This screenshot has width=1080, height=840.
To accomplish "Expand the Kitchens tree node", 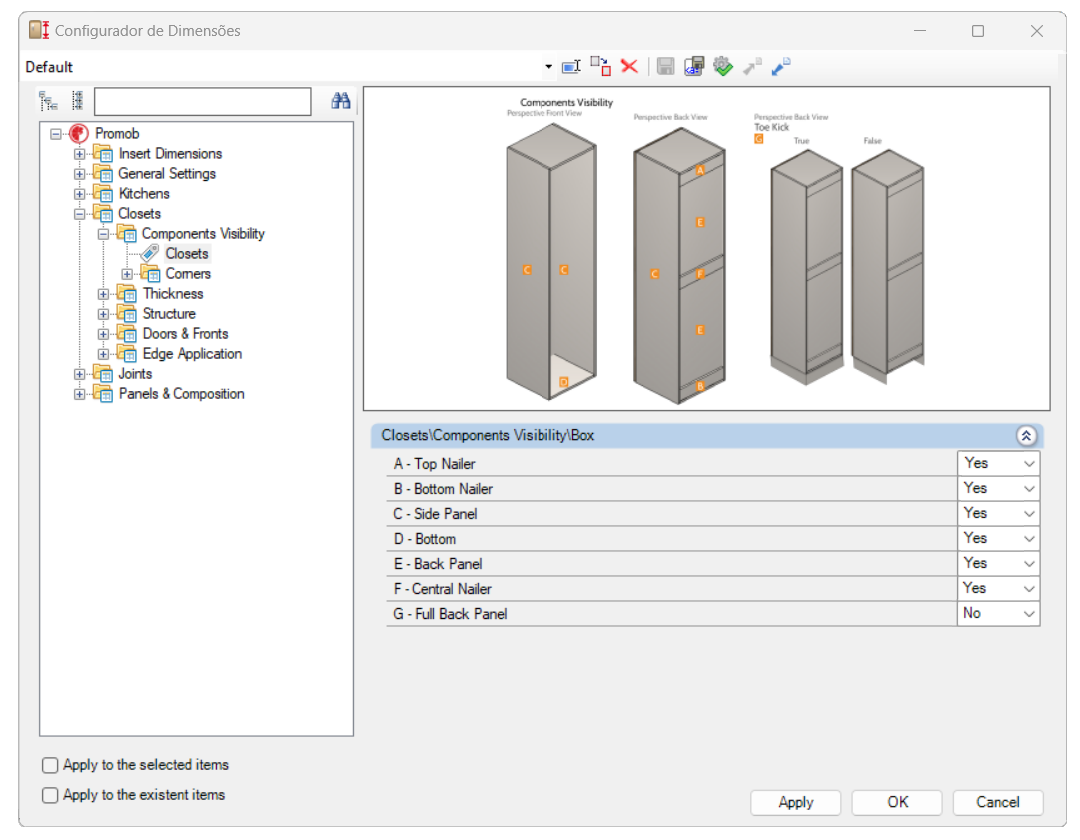I will [80, 194].
